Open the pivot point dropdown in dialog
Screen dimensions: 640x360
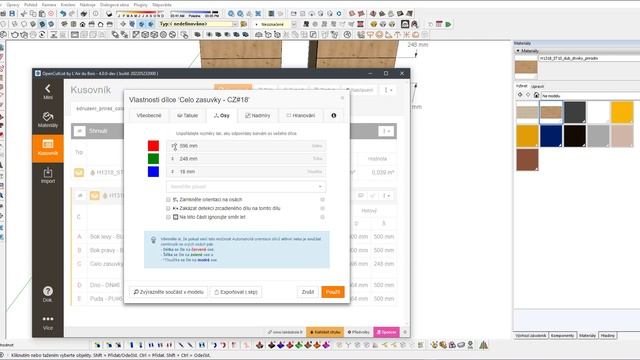click(246, 187)
